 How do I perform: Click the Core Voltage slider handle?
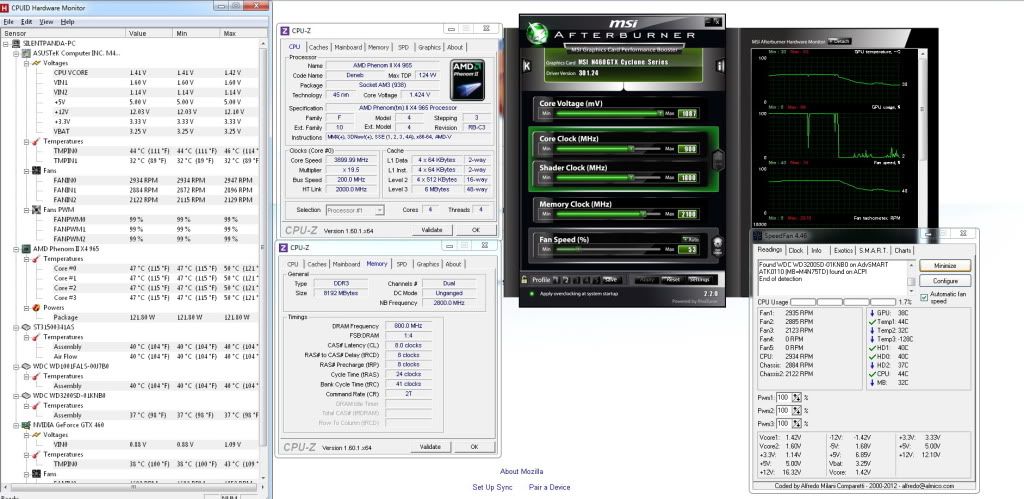tap(659, 113)
